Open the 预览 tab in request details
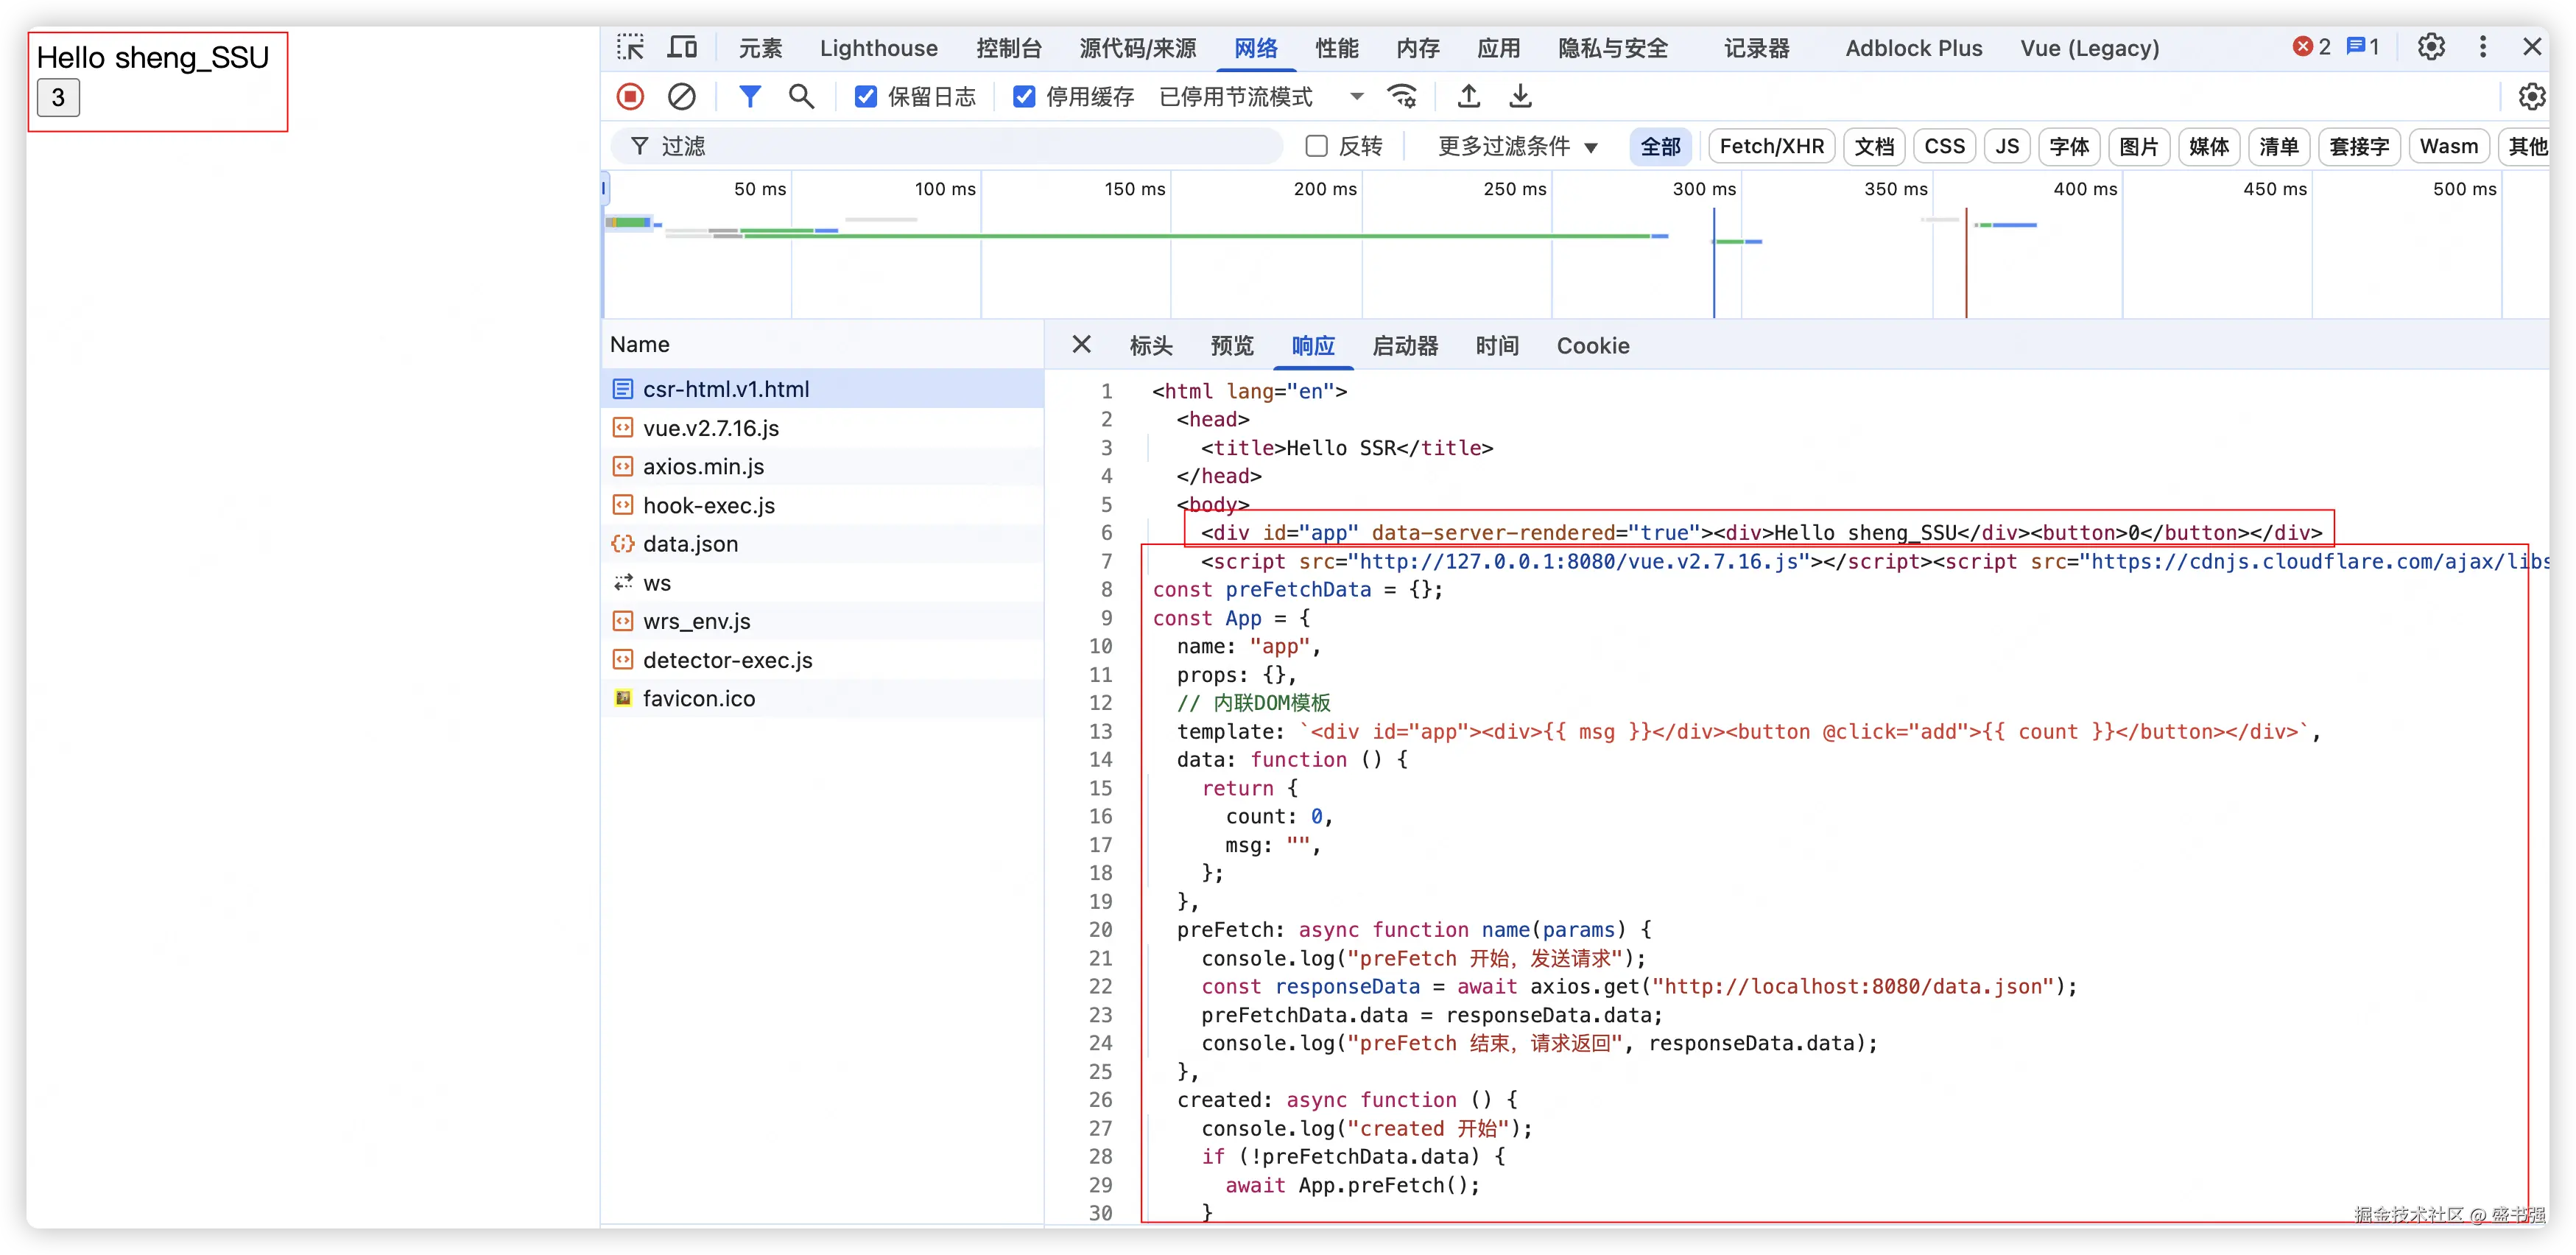2576x1255 pixels. click(1231, 345)
